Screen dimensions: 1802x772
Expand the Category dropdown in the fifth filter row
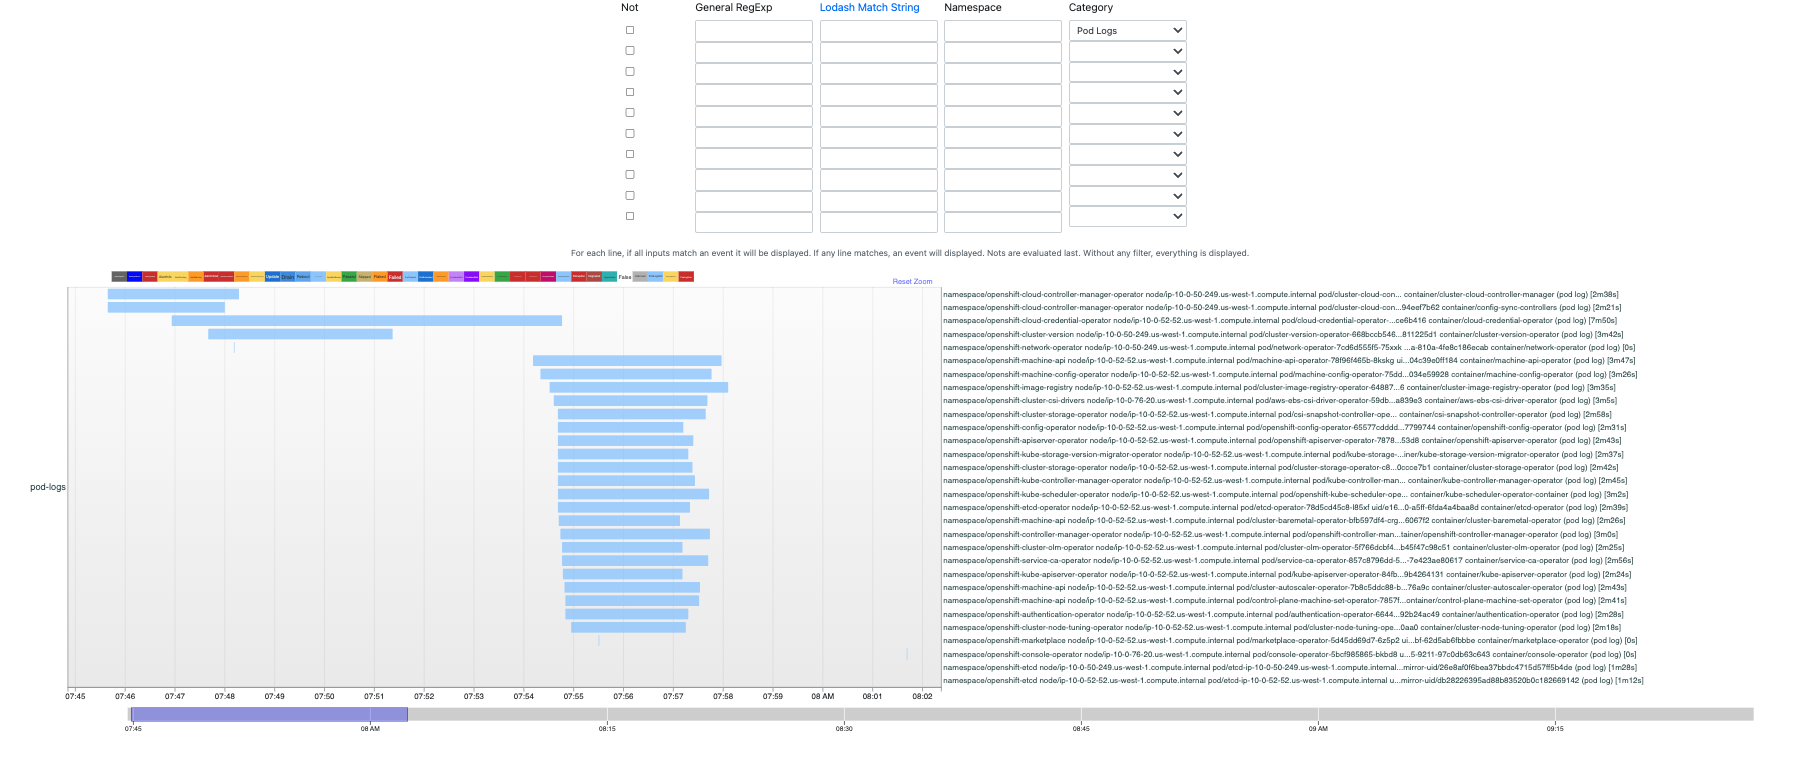[1127, 113]
